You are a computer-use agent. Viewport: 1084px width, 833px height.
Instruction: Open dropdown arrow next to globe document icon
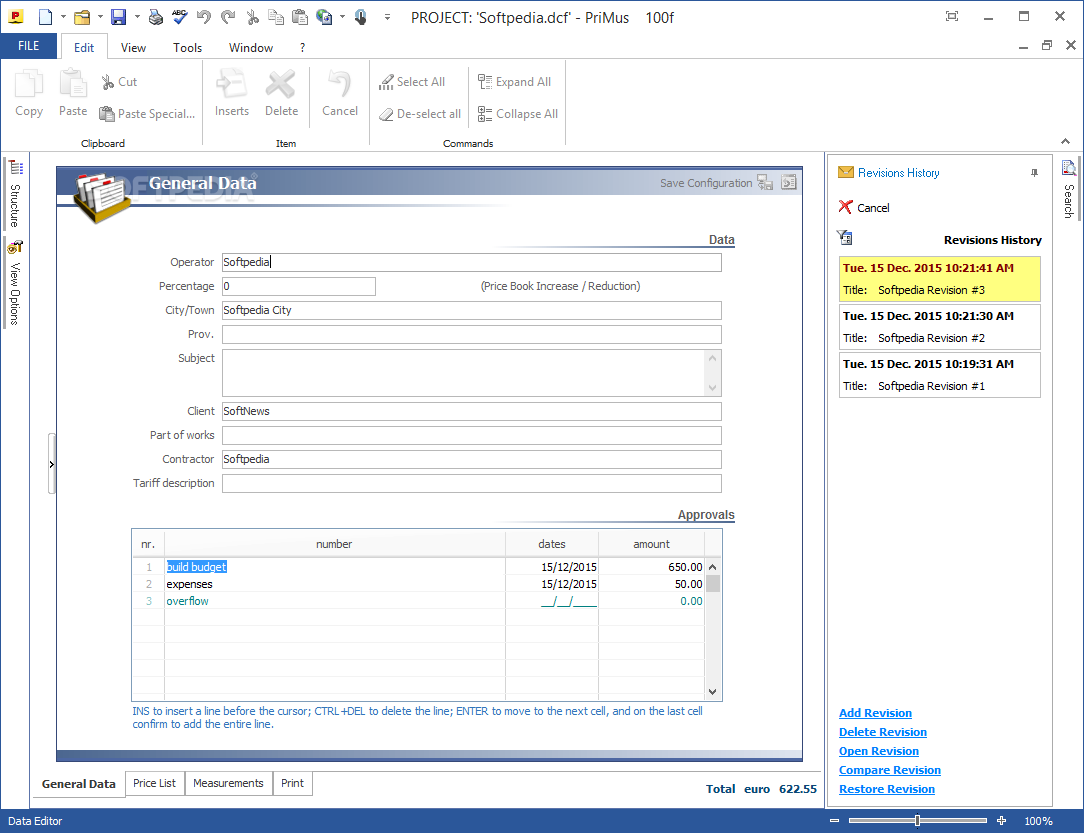pyautogui.click(x=342, y=17)
